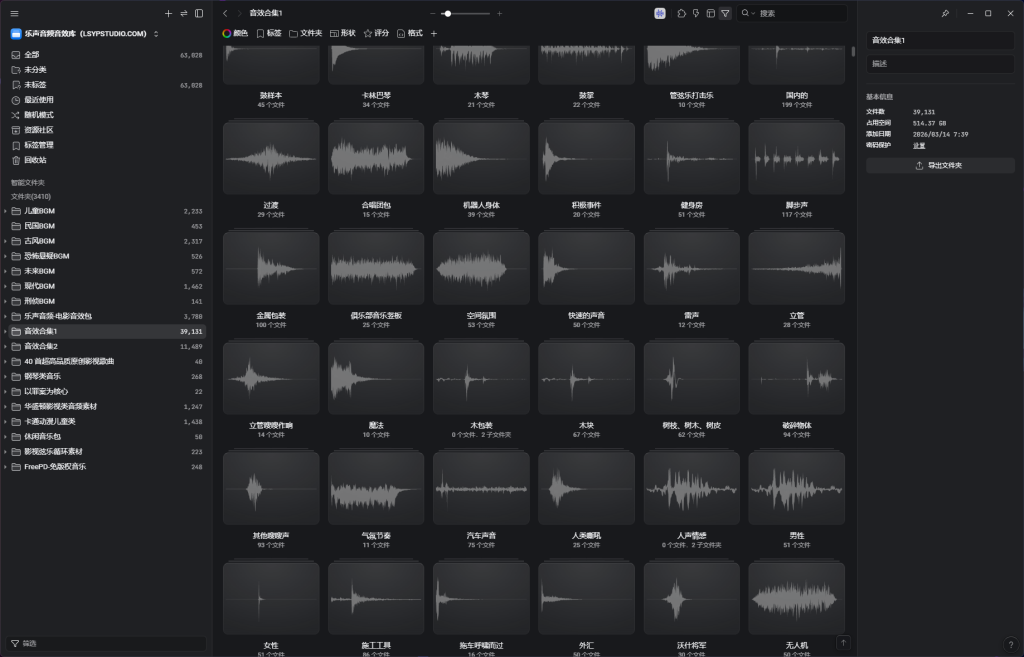Expand the 儿童BGM folder tree arrow
This screenshot has width=1024, height=657.
(6, 211)
